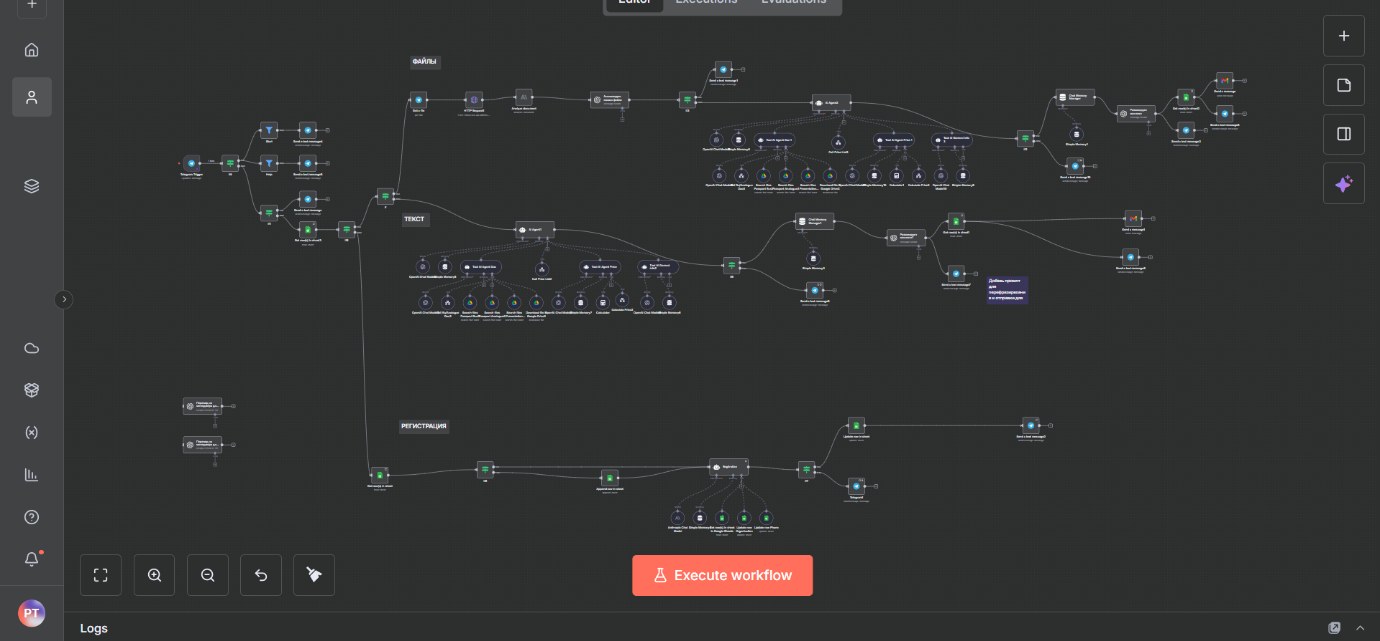Switch to the Evaluations tab

click(793, 3)
